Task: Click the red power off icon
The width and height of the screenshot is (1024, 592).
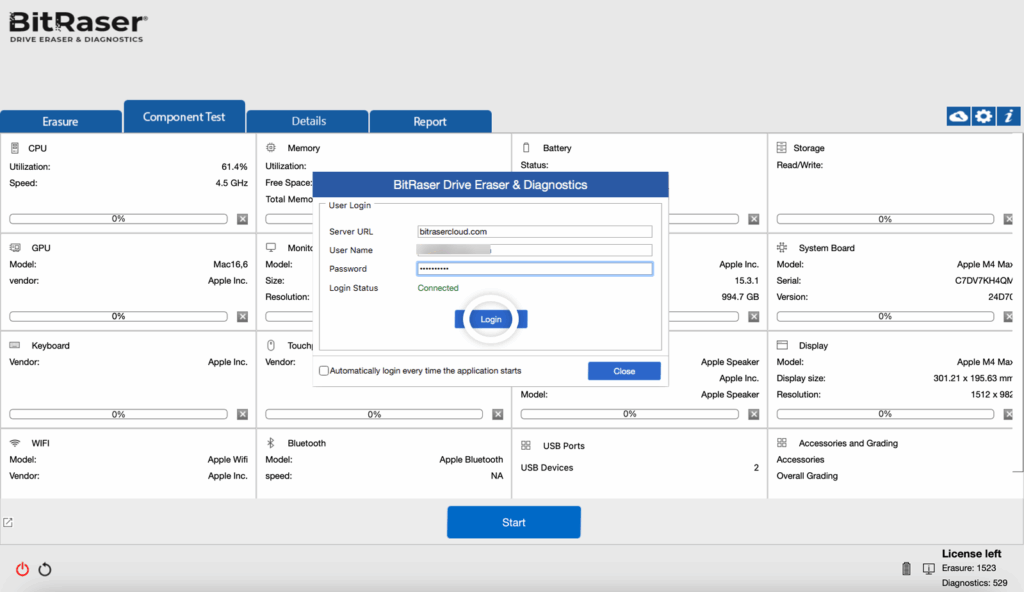Action: click(x=22, y=569)
